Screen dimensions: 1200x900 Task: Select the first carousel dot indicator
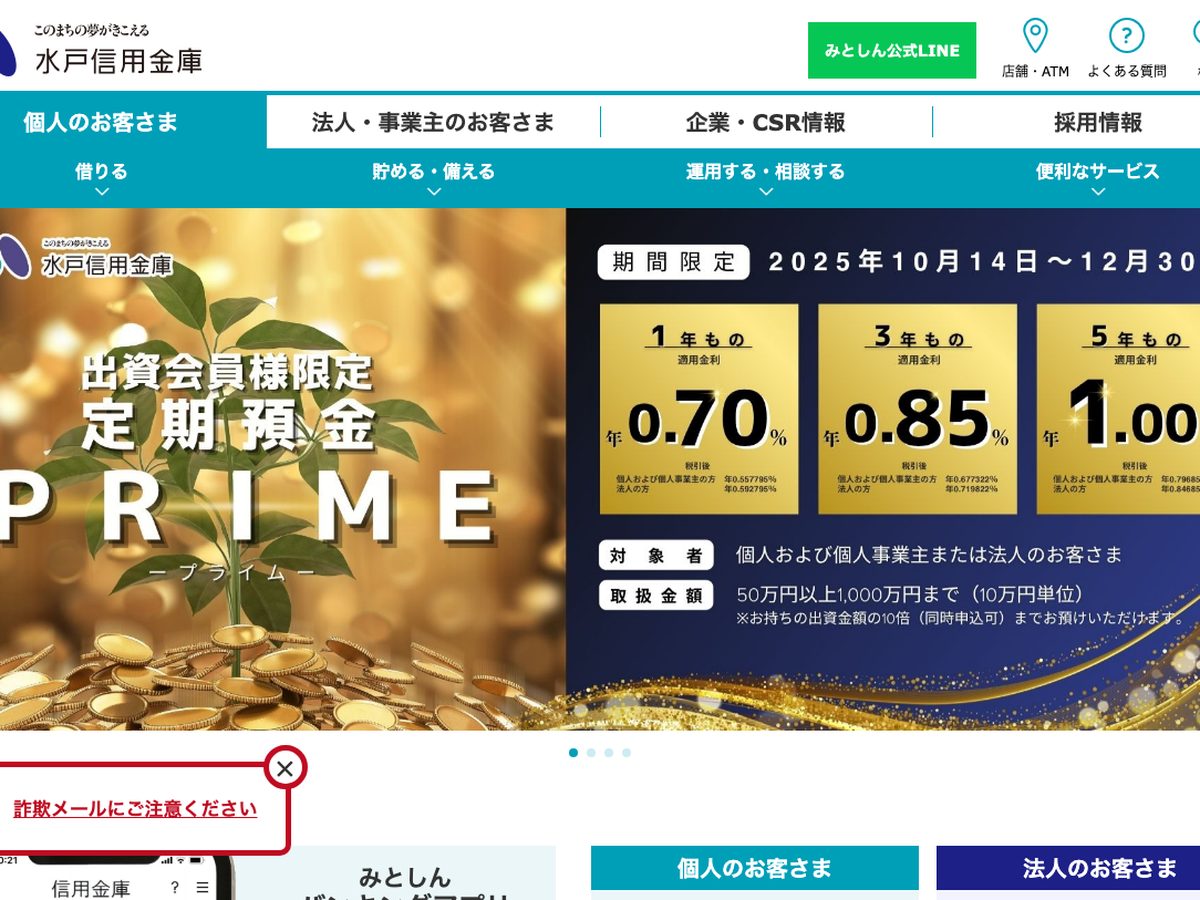coord(573,752)
